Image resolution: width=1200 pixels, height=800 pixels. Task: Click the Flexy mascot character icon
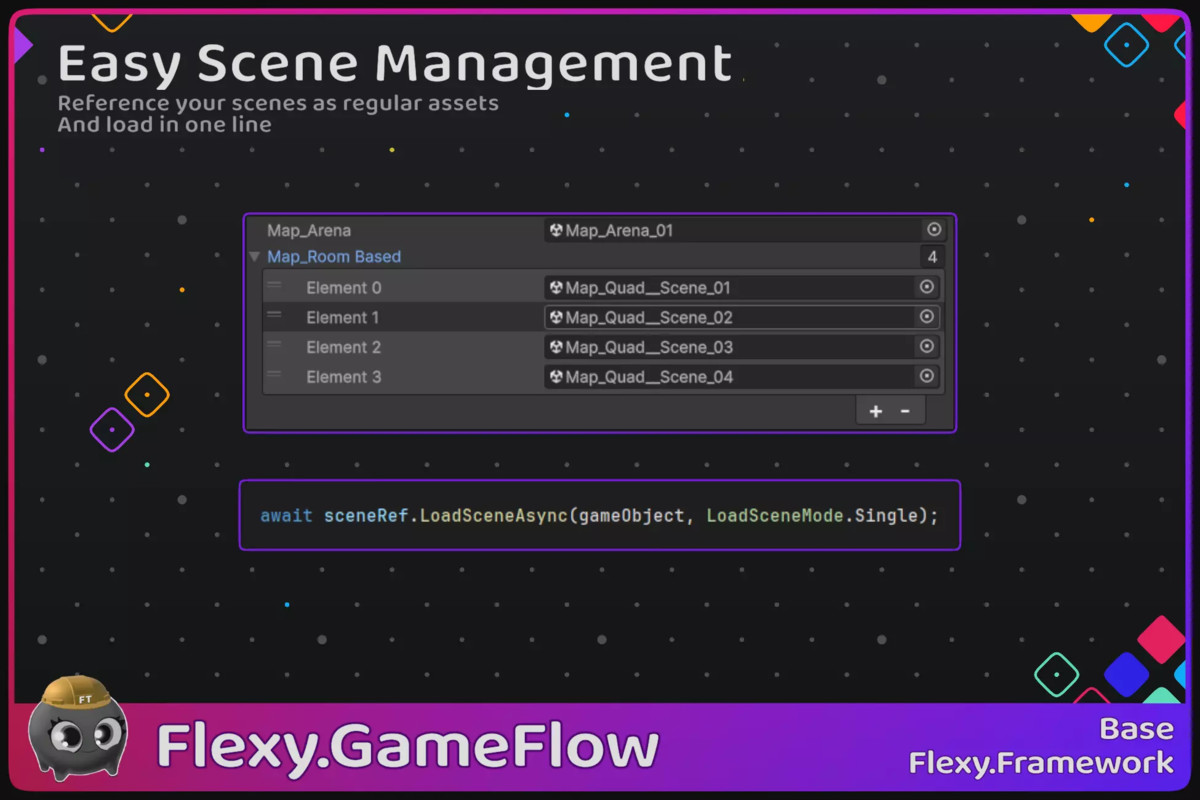pyautogui.click(x=77, y=728)
